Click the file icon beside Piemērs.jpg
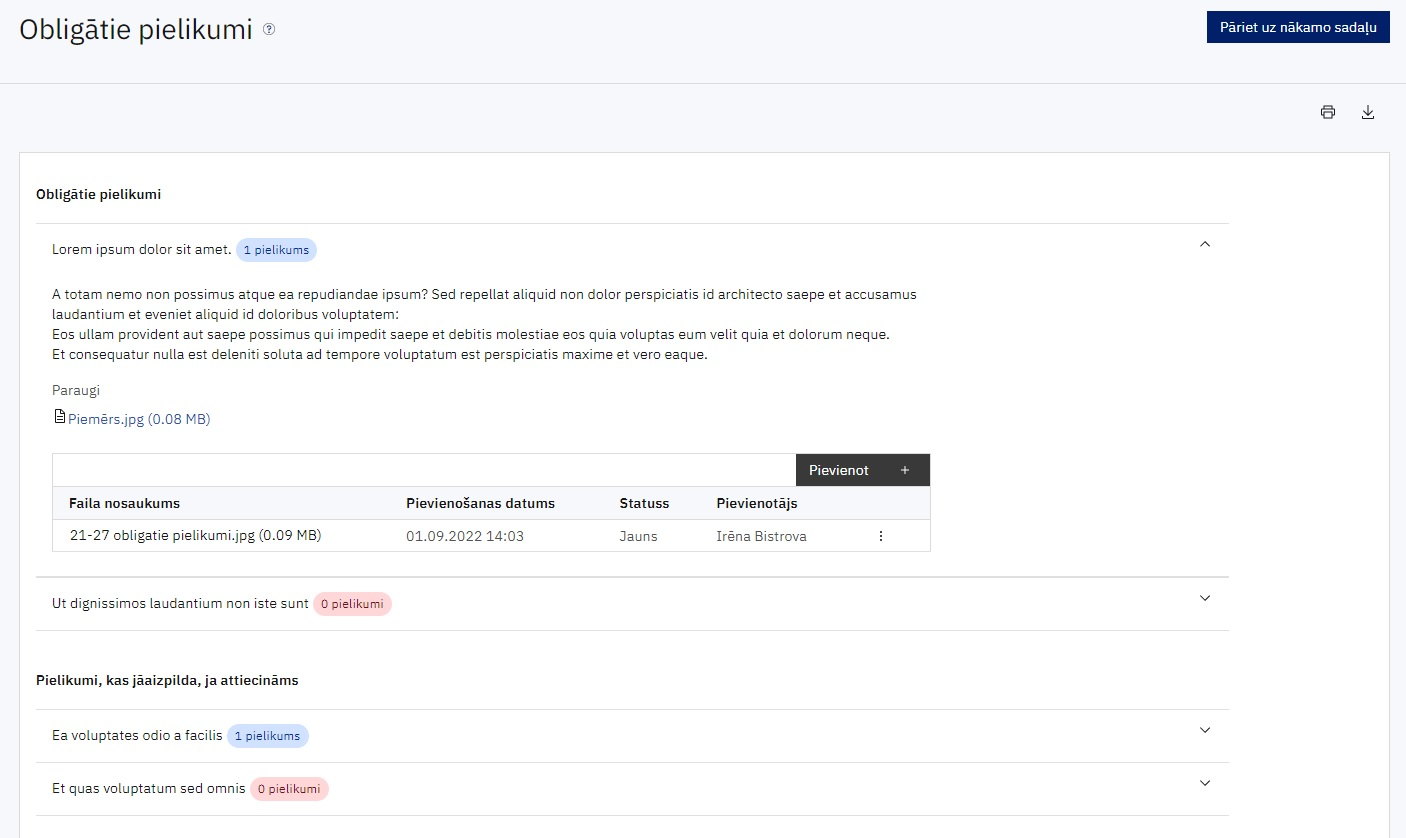This screenshot has height=838, width=1406. click(x=59, y=417)
